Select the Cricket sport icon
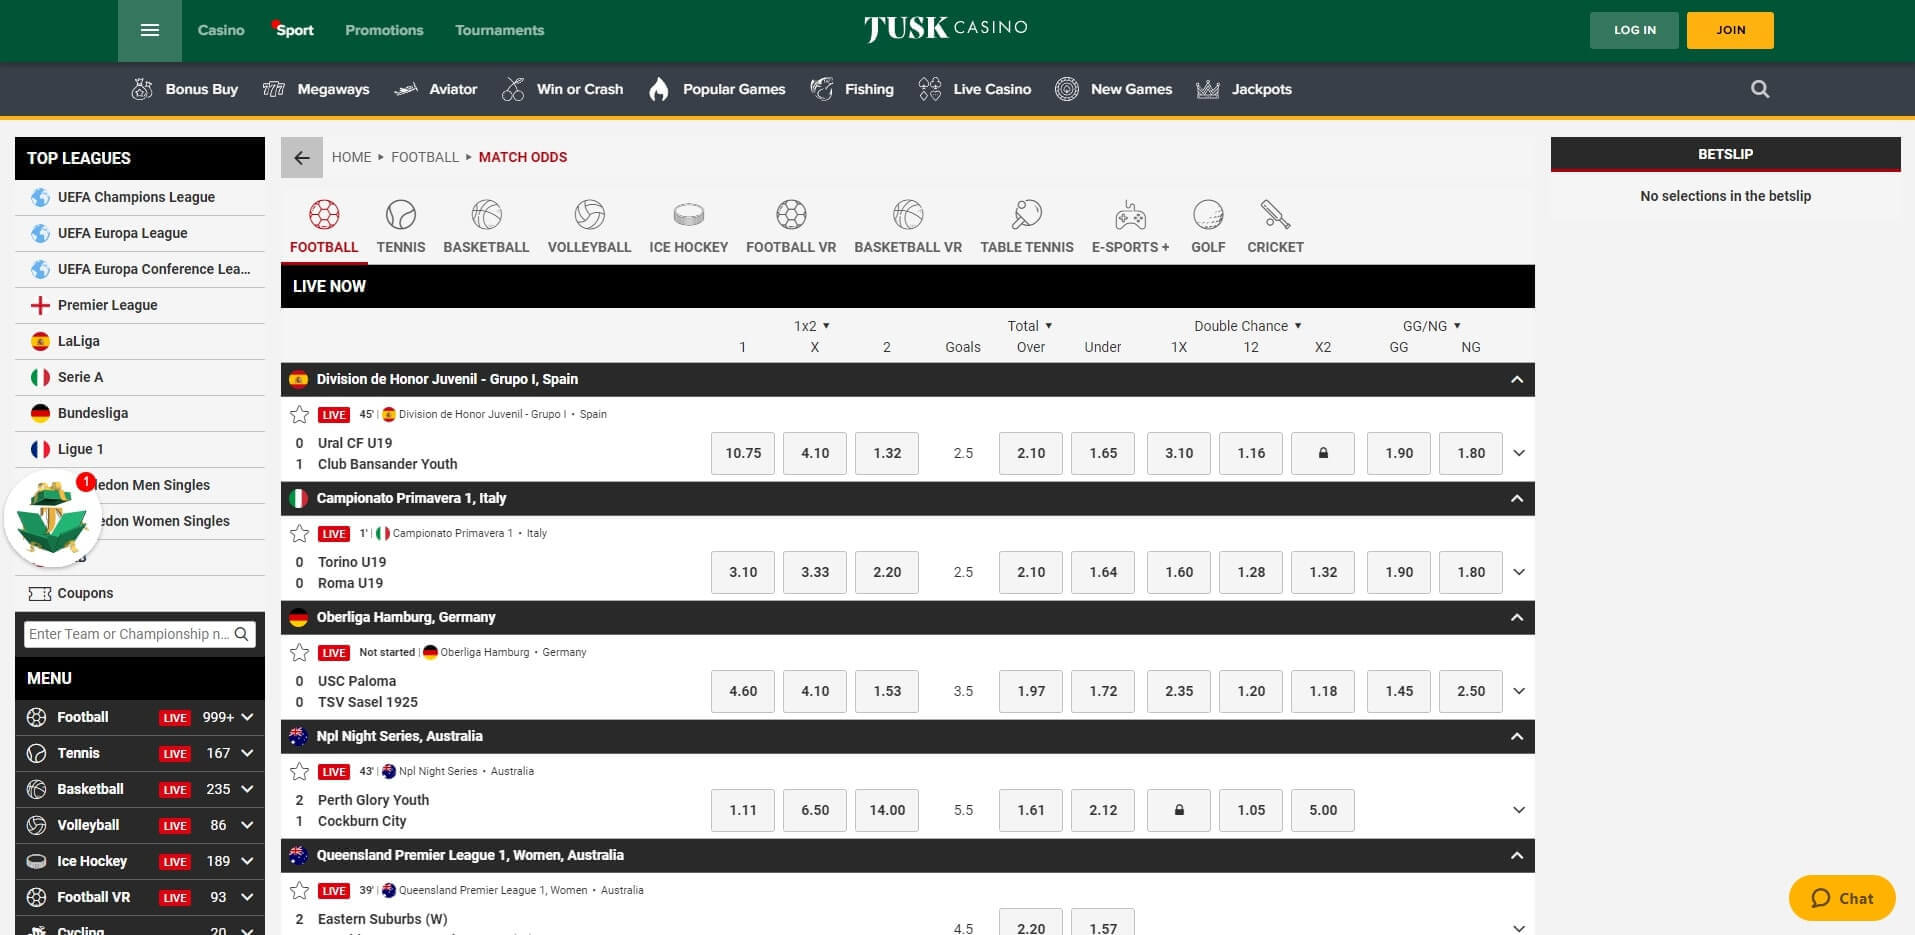1915x935 pixels. click(x=1275, y=222)
